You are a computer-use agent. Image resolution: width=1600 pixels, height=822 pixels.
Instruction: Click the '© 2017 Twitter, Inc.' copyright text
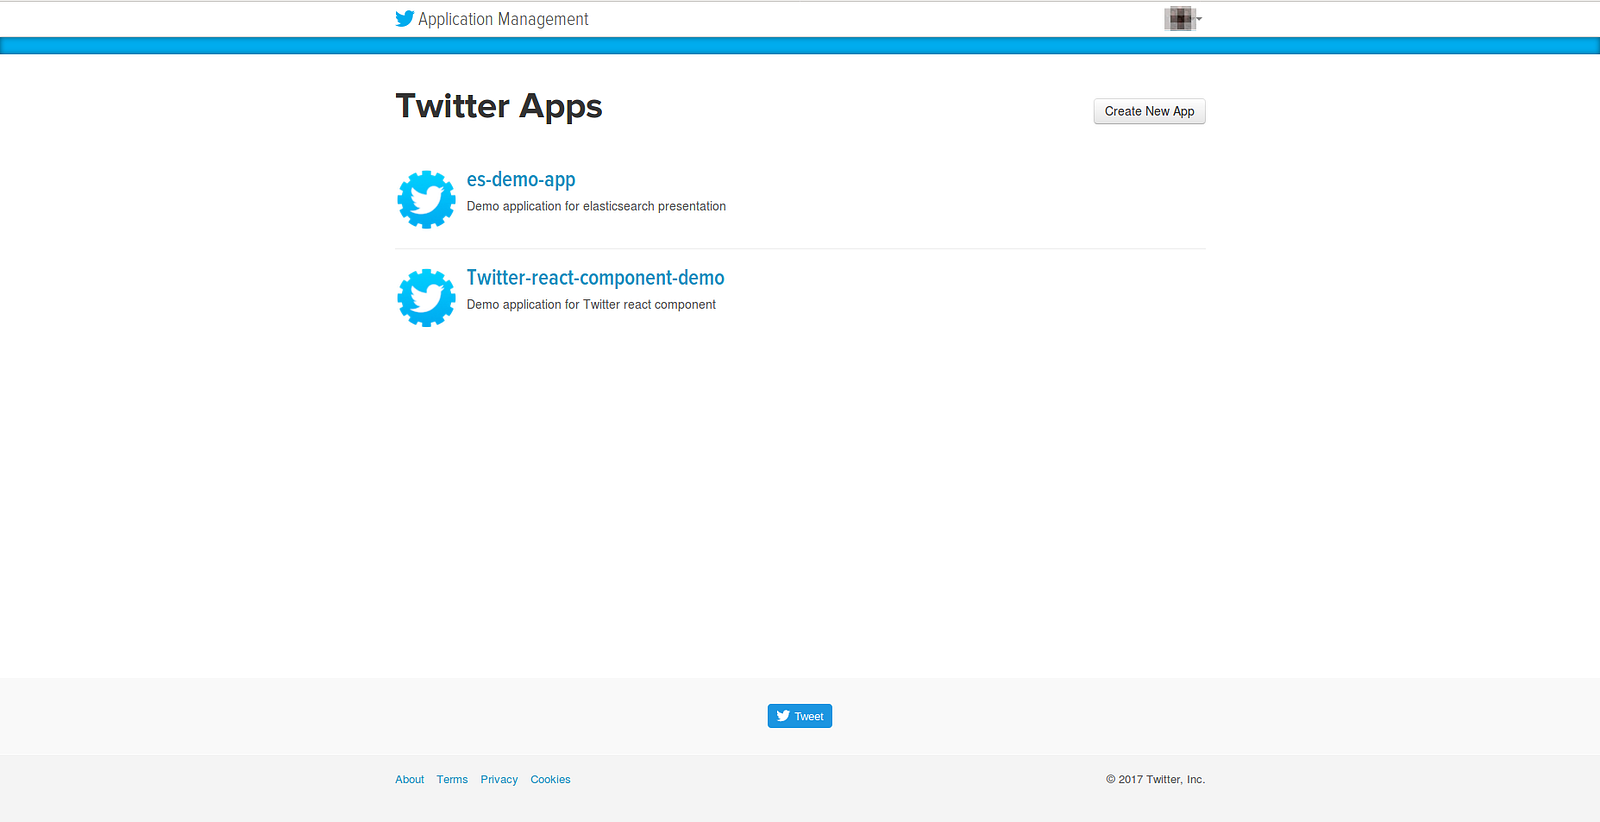click(x=1155, y=780)
